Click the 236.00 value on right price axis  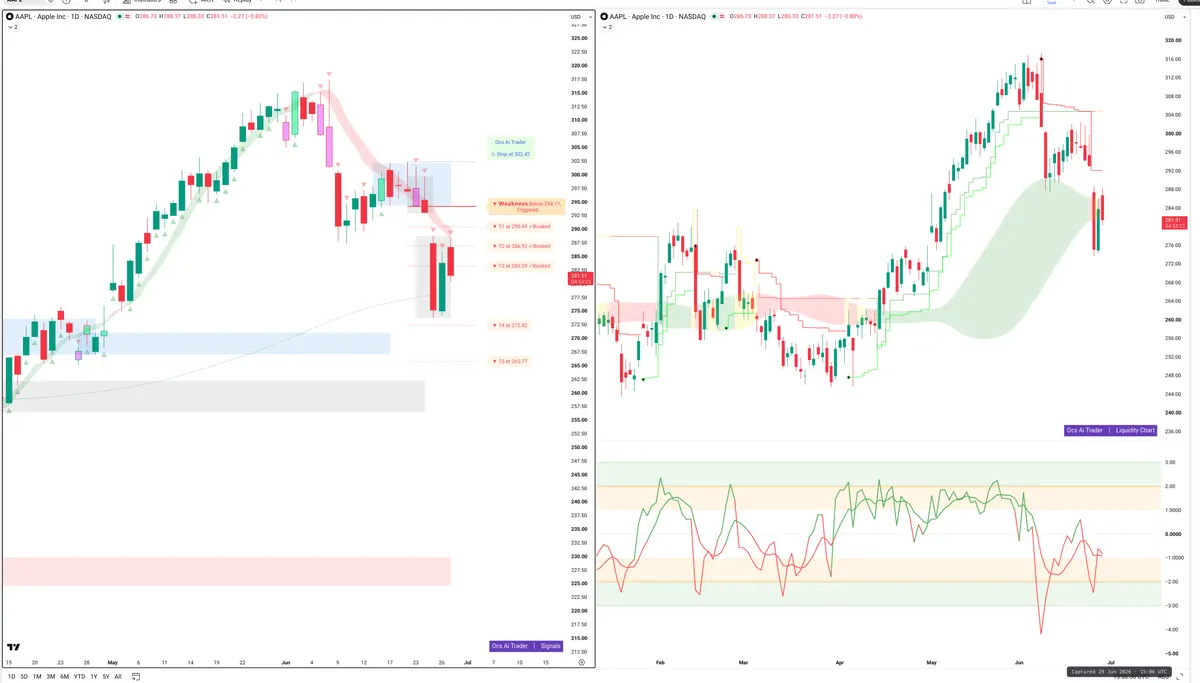coord(1173,432)
